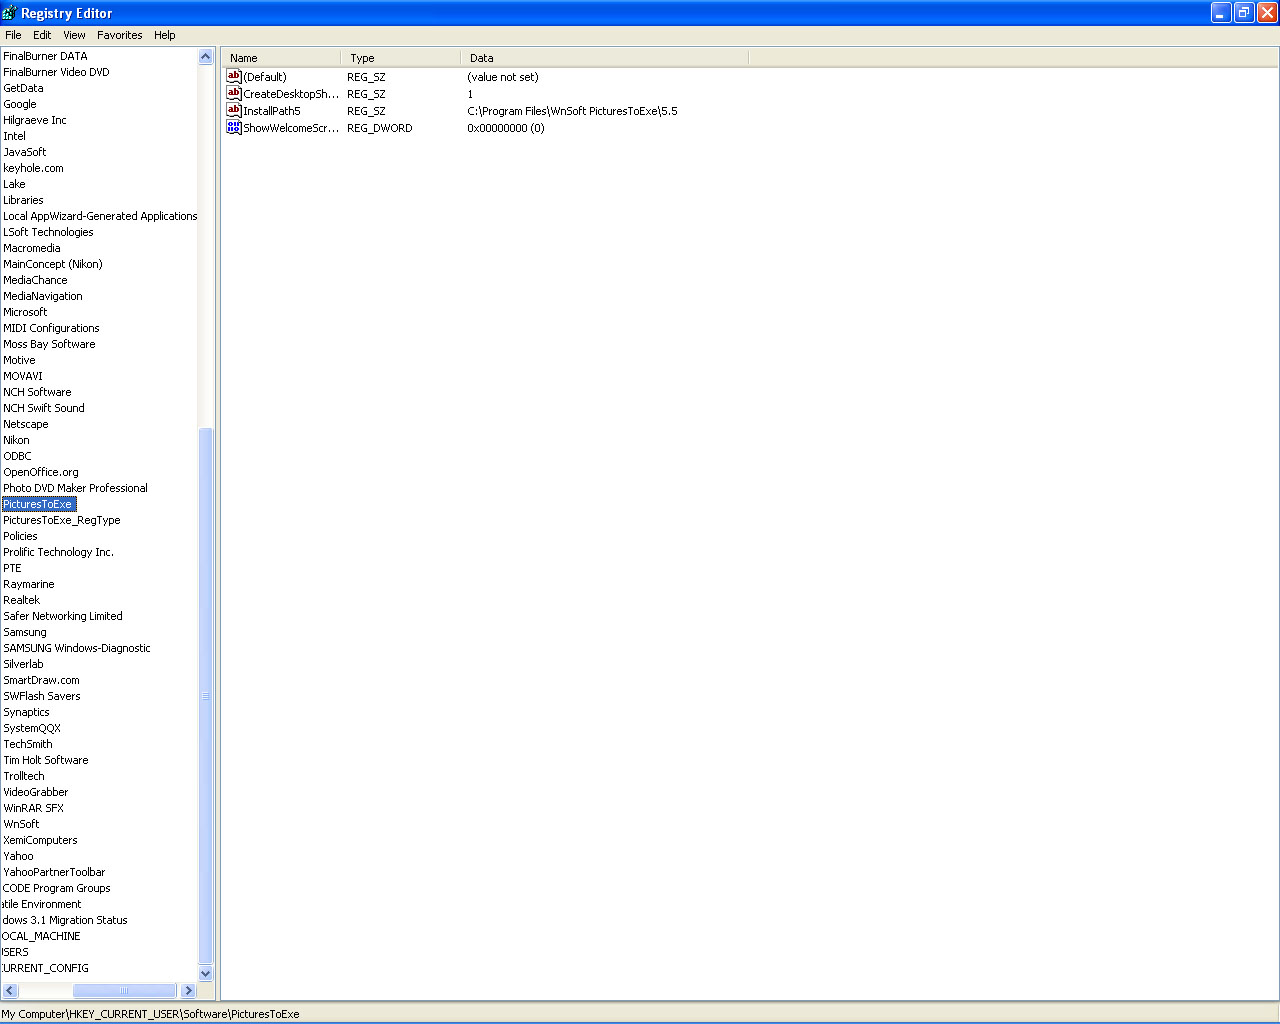Select the NCH Swift Sound key
This screenshot has width=1280, height=1024.
(x=44, y=408)
